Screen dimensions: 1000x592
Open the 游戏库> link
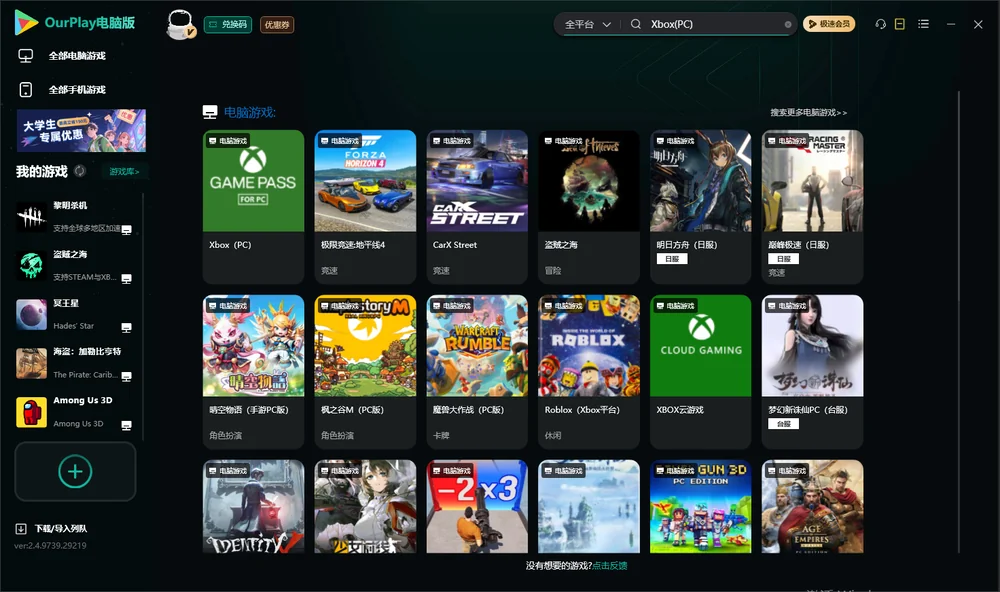[x=124, y=172]
